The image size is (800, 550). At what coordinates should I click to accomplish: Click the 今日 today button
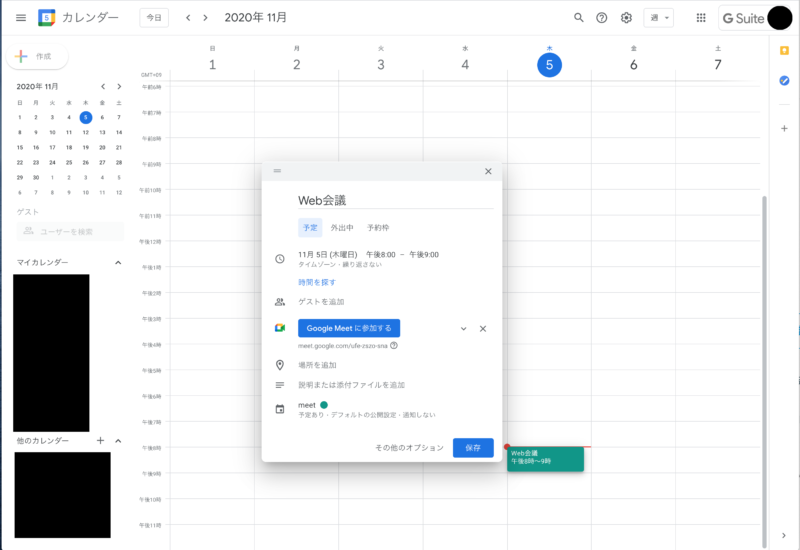coord(154,18)
